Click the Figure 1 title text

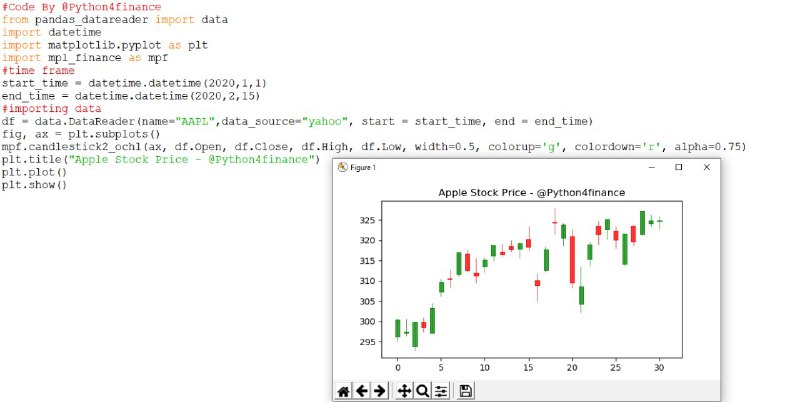[363, 167]
